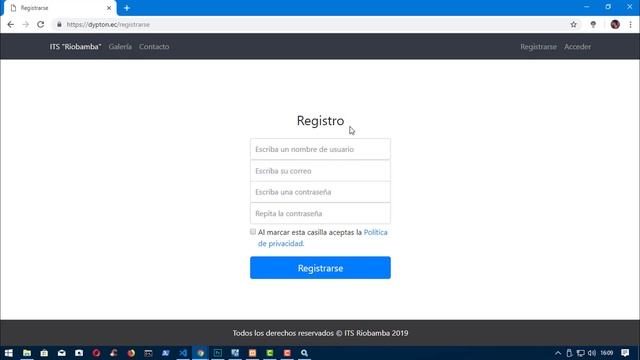Open the Windows Start menu
Screen dimensions: 640x360
9,353
